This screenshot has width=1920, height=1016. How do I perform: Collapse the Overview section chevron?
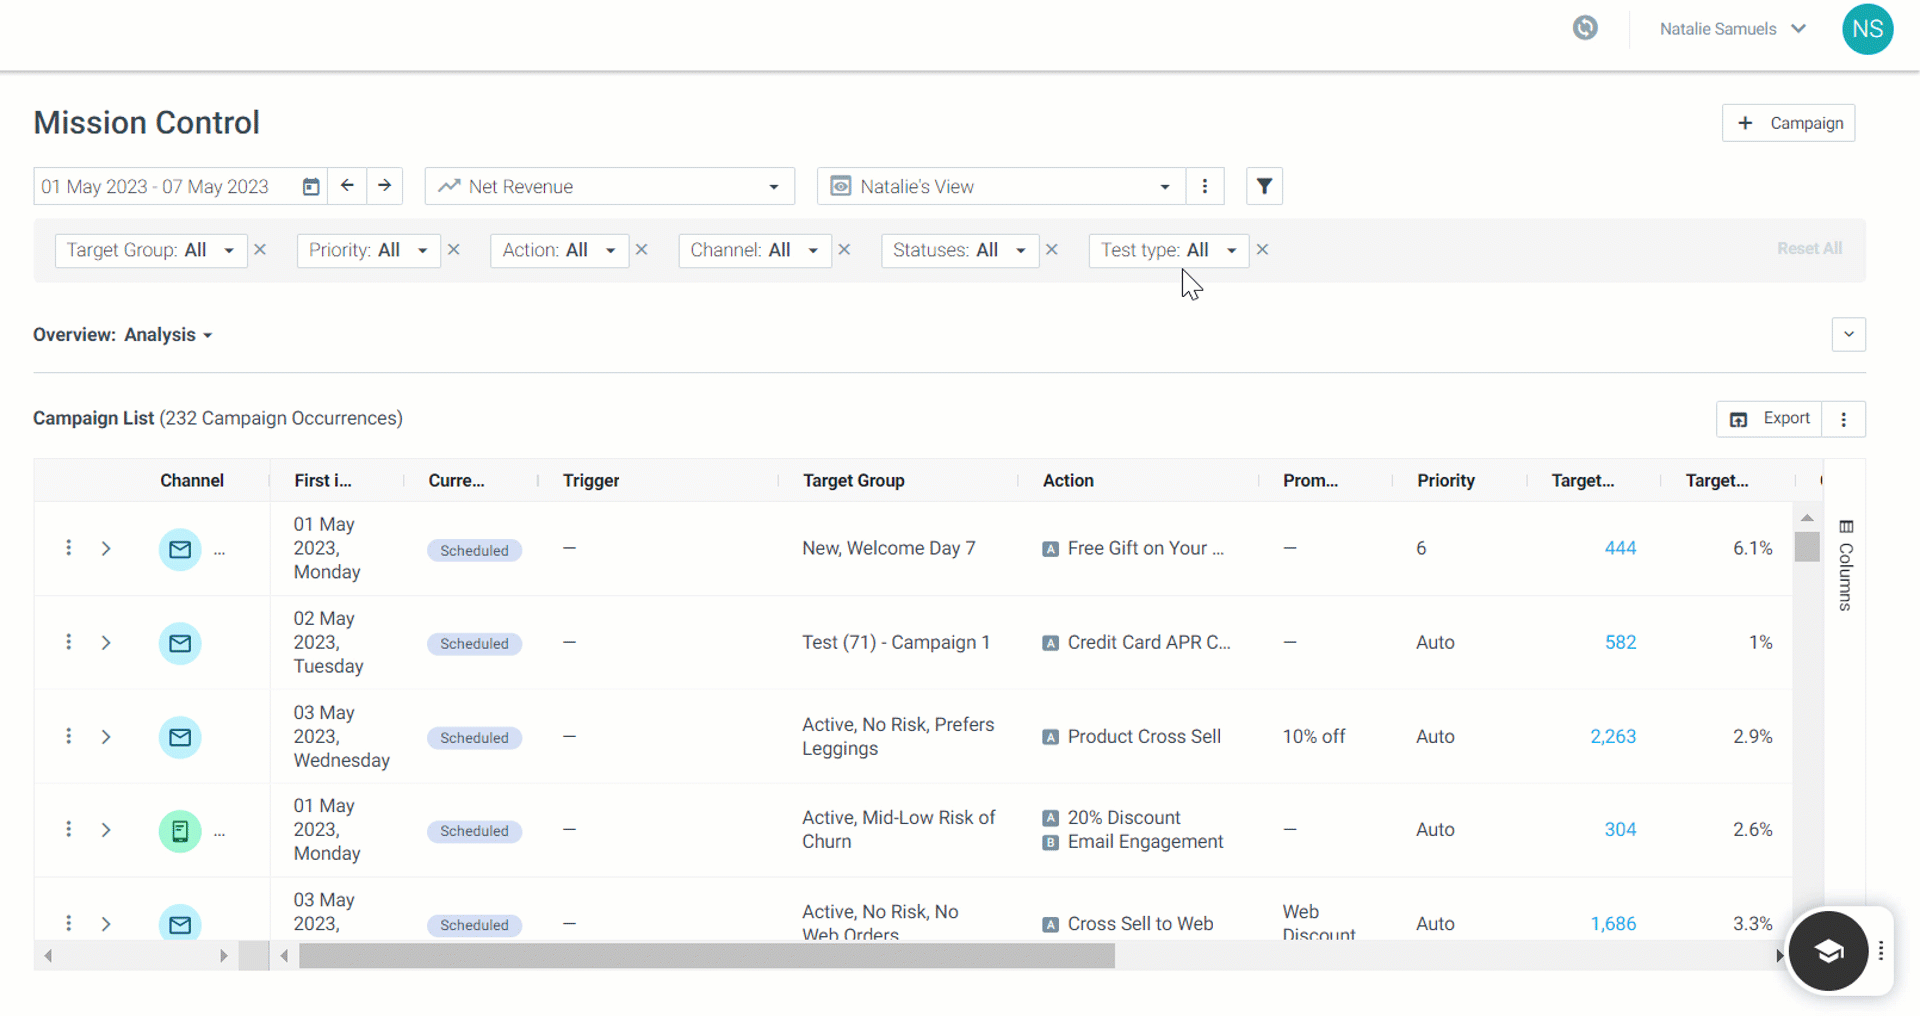pos(1849,335)
